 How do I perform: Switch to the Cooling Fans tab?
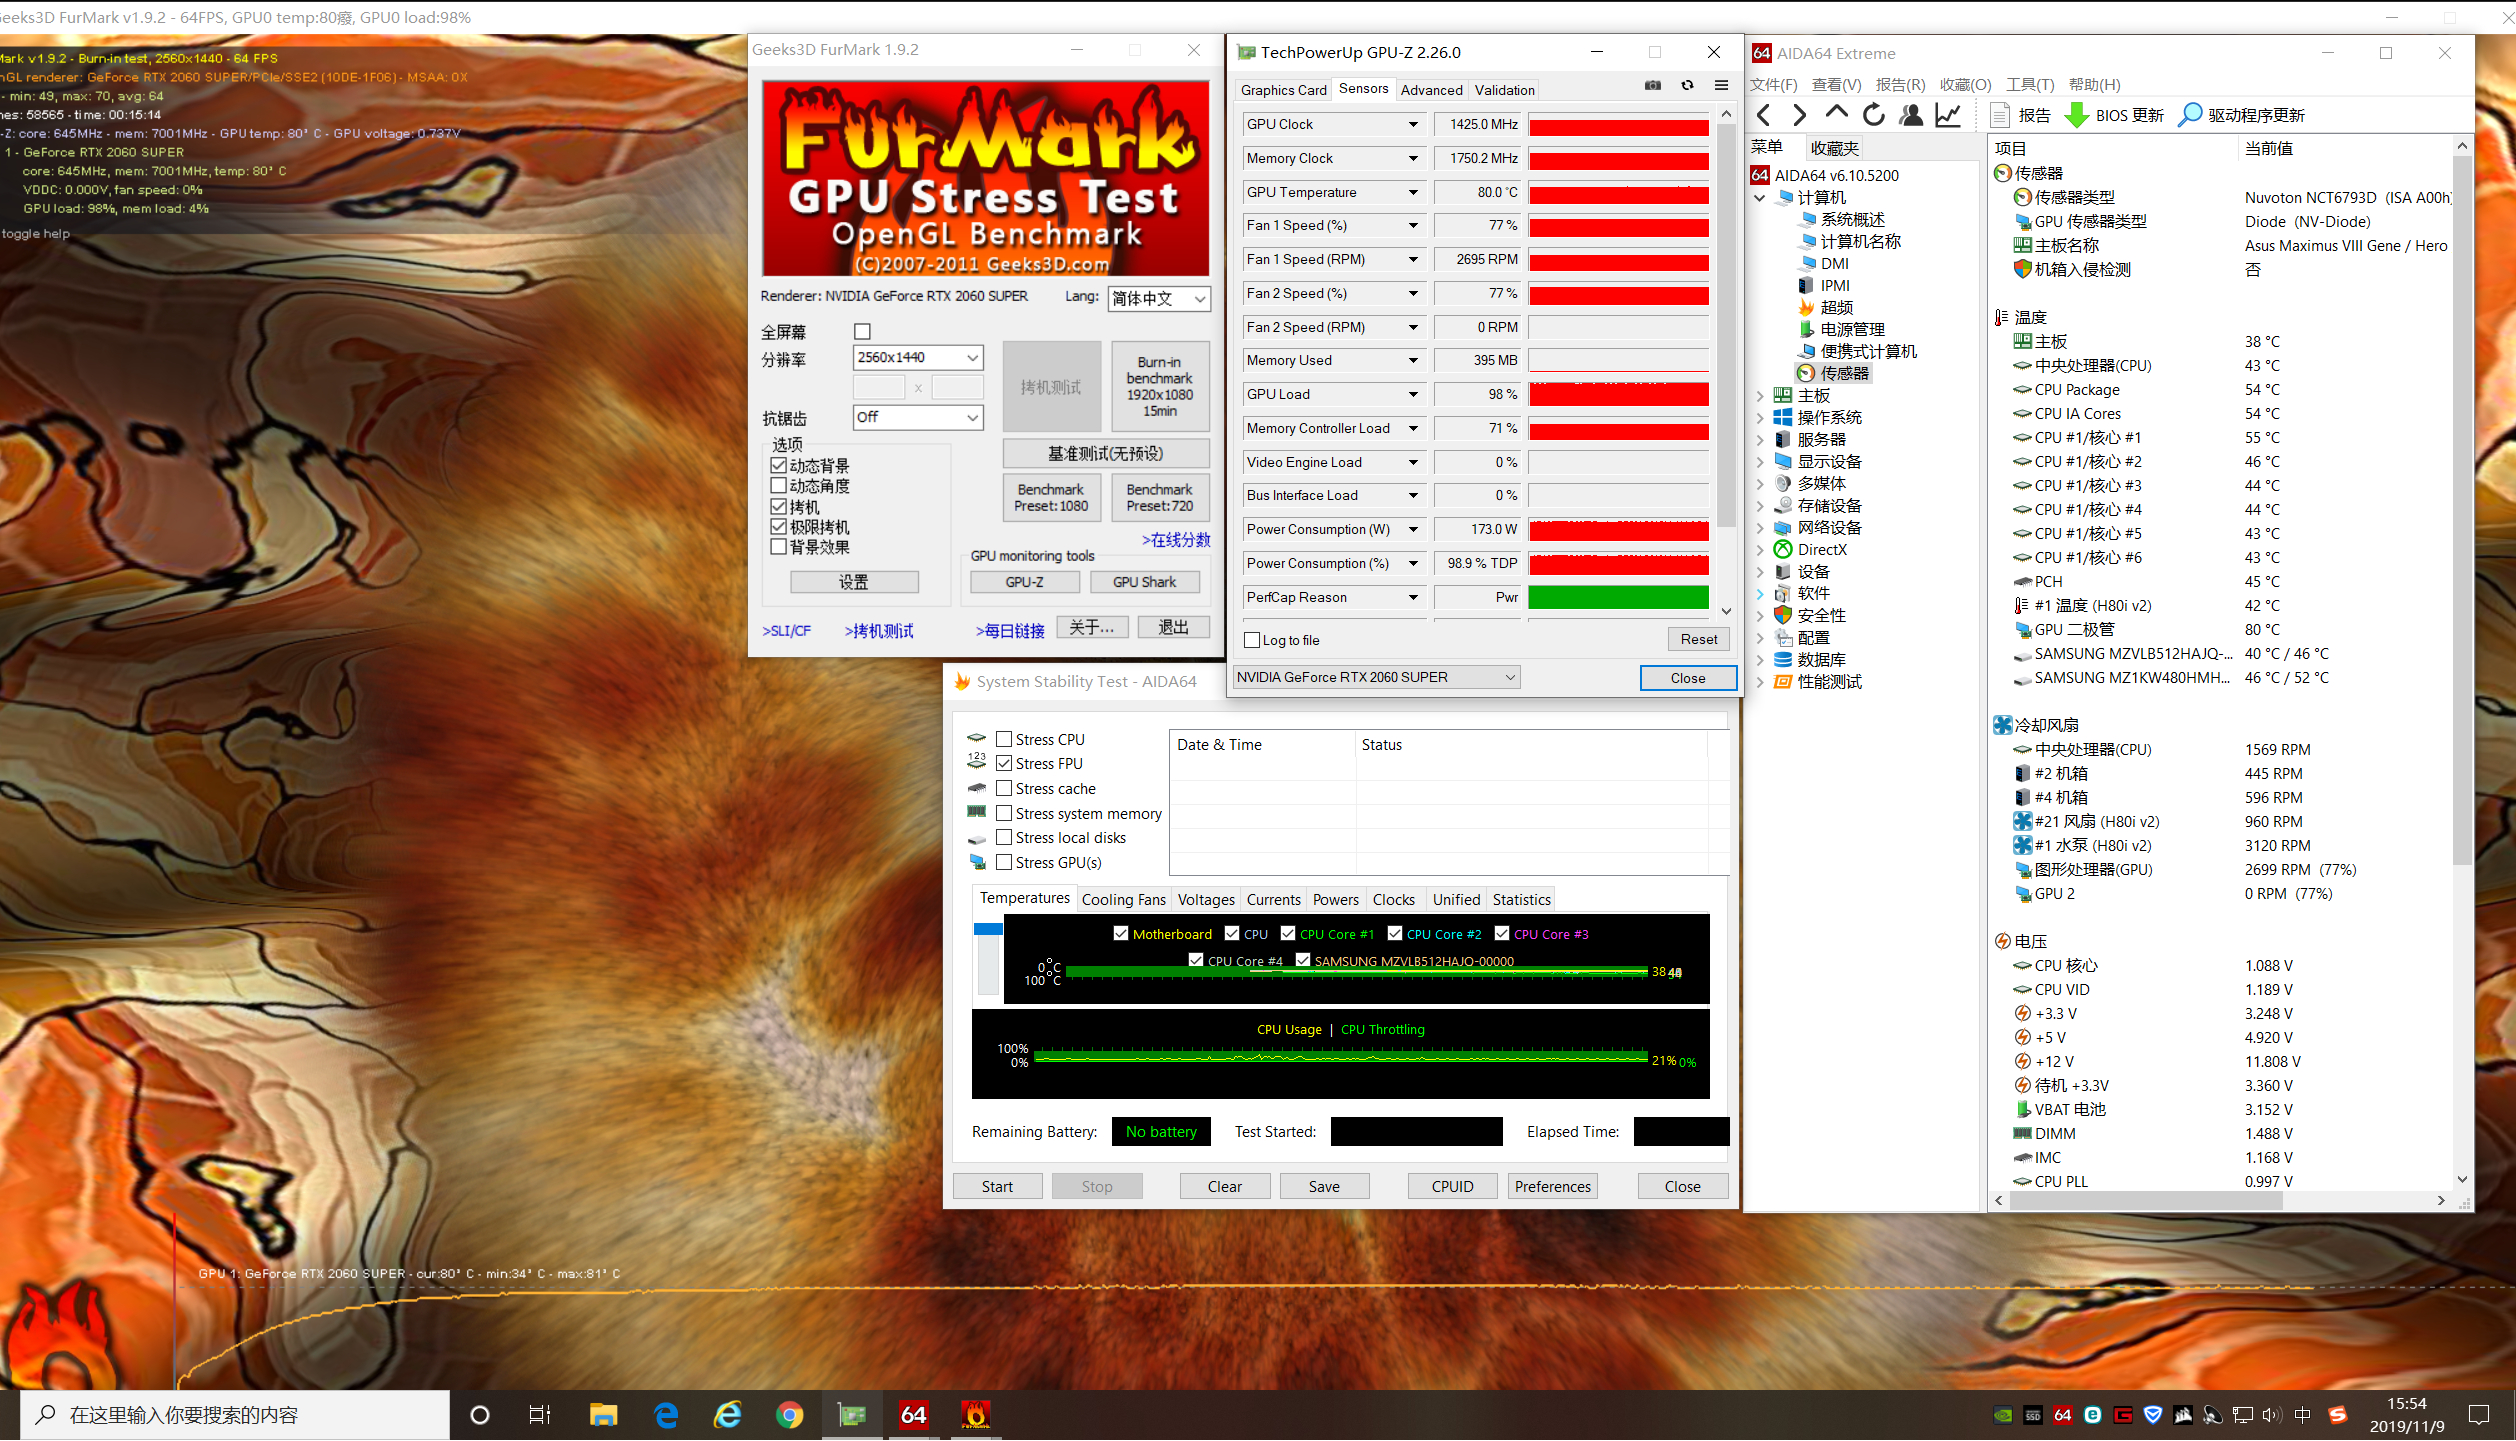(x=1123, y=899)
